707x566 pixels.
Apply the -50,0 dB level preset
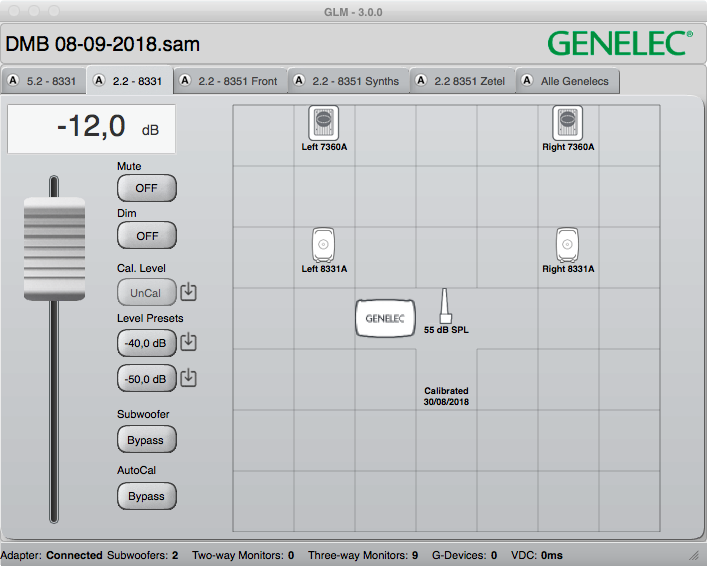click(x=147, y=379)
